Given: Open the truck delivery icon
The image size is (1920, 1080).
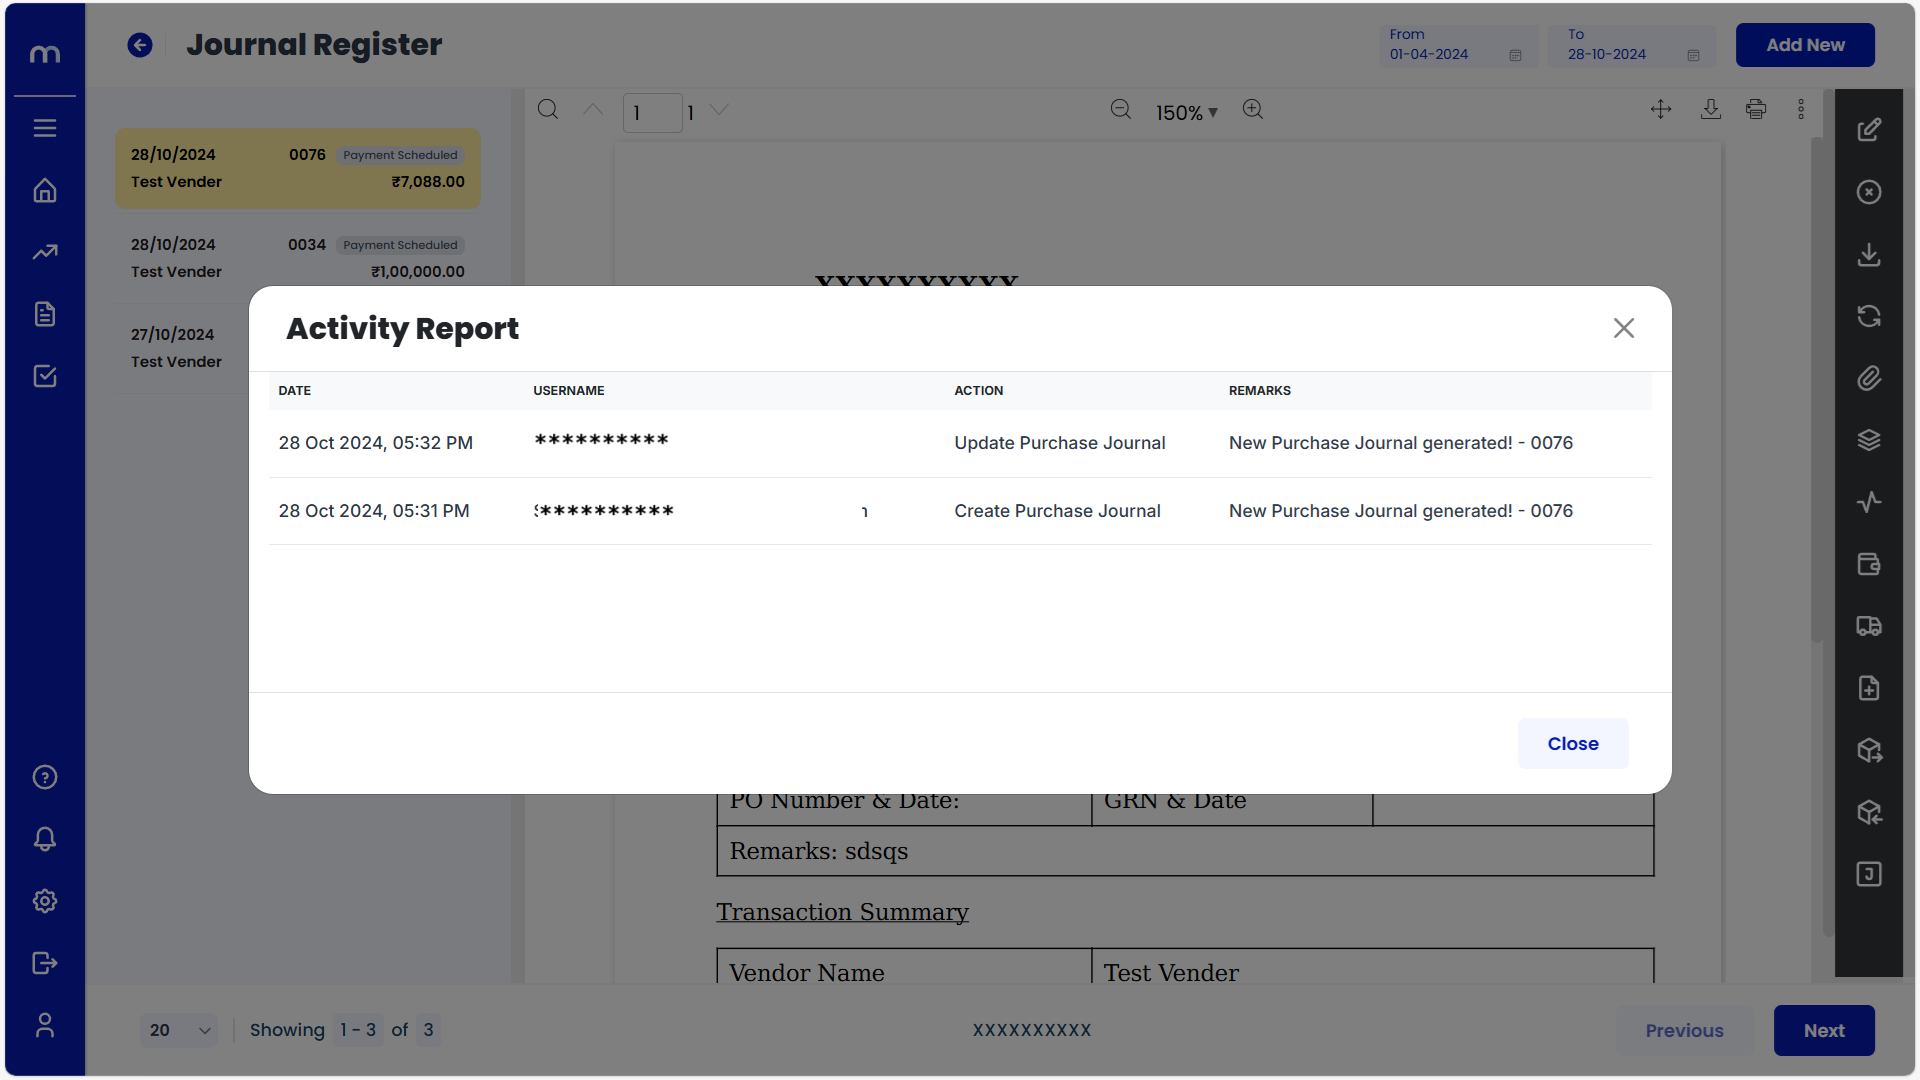Looking at the screenshot, I should point(1869,626).
